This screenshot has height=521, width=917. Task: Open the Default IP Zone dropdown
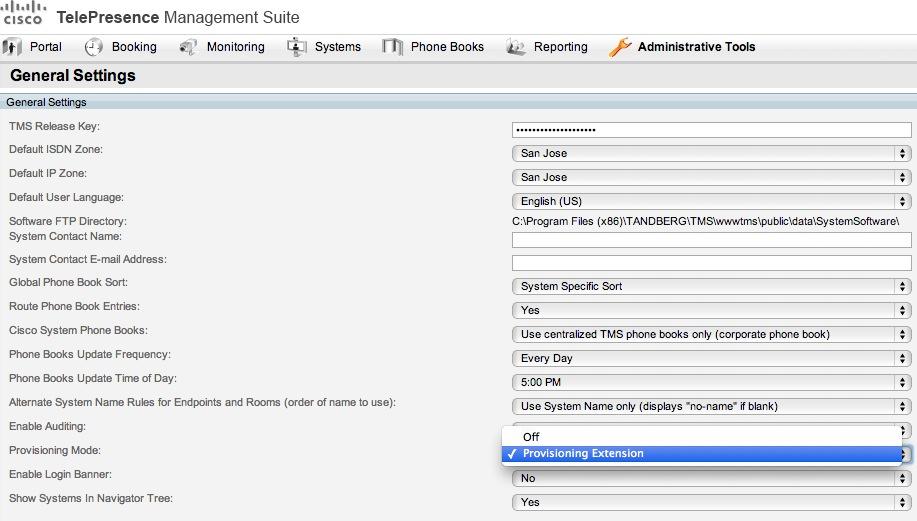[x=711, y=177]
